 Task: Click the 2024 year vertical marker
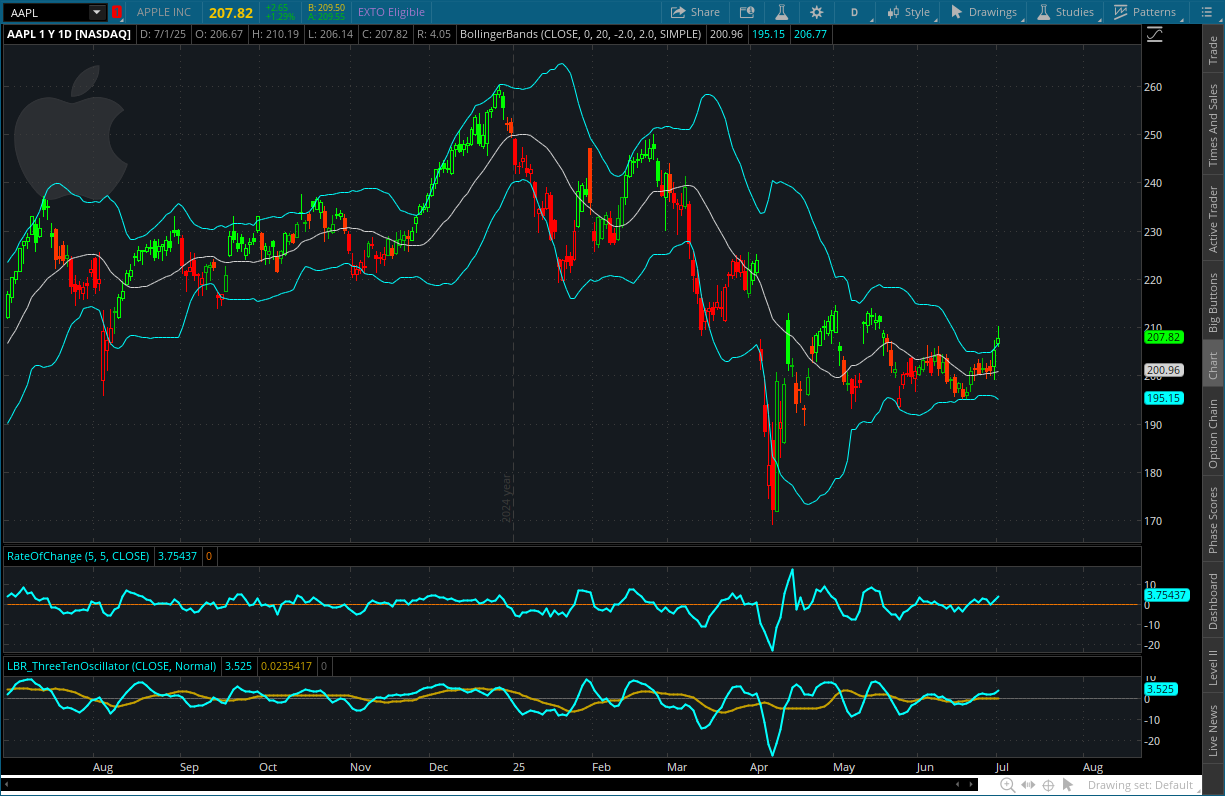click(506, 500)
